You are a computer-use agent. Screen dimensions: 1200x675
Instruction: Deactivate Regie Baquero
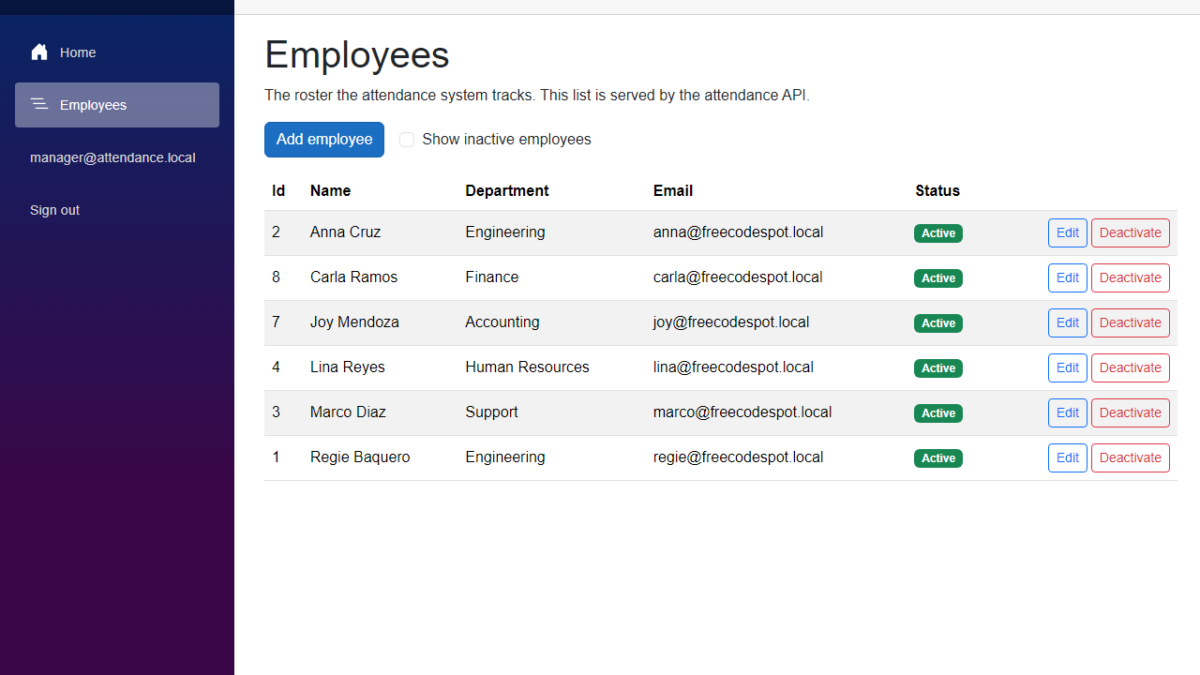[x=1130, y=458]
